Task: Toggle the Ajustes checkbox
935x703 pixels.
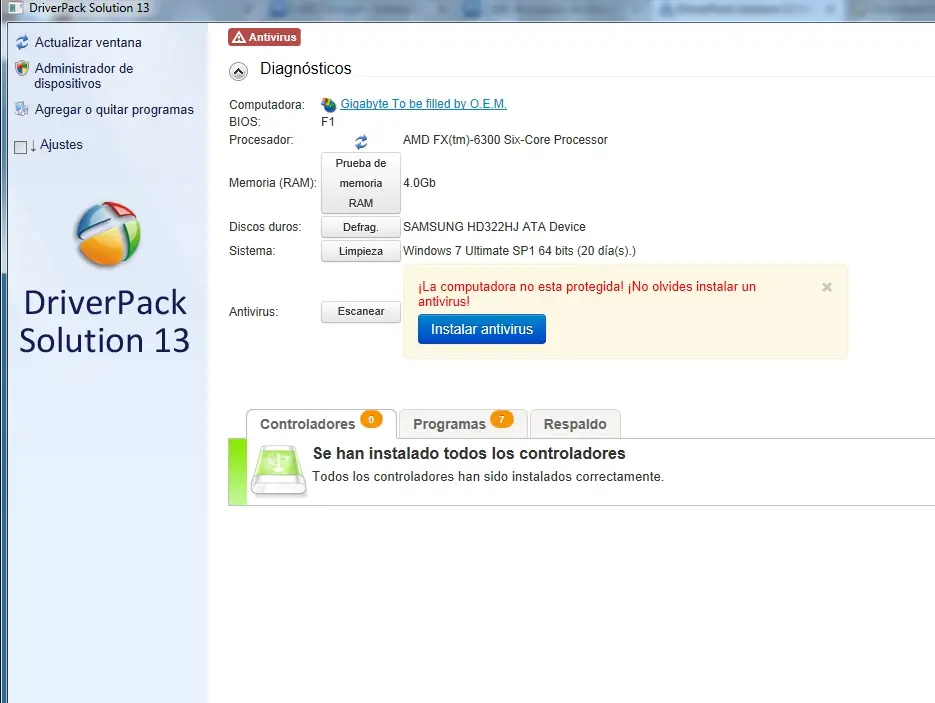Action: [x=20, y=147]
